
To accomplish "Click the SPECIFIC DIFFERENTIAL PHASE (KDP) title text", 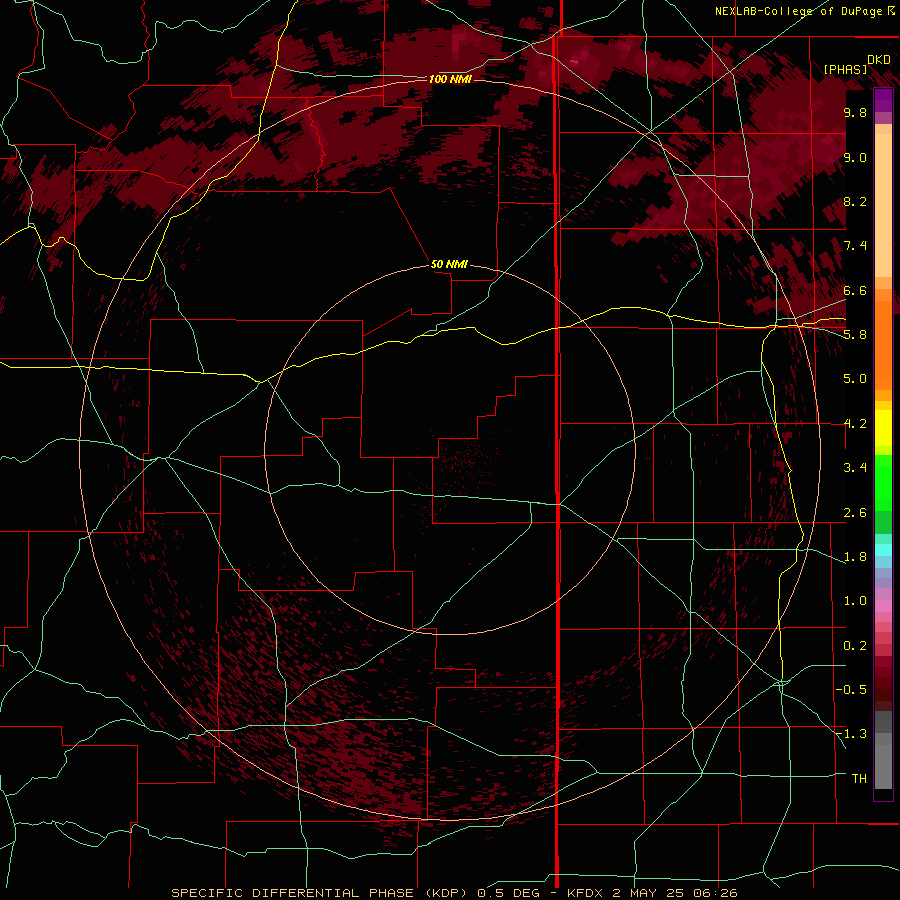I will point(321,893).
